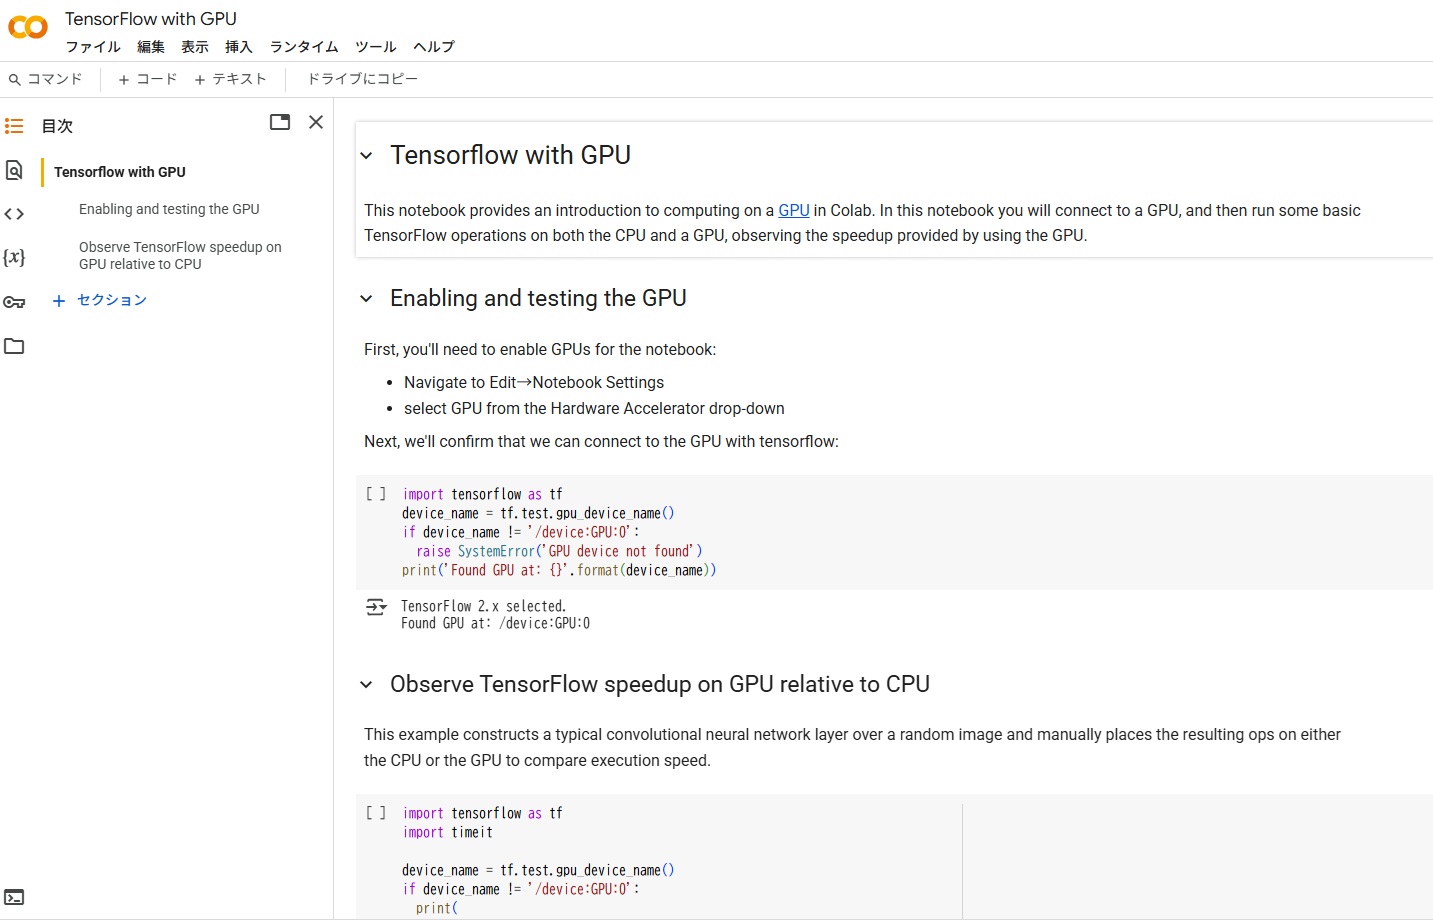Click bullet select GPU from Hardware Accelerator drop-down

594,408
